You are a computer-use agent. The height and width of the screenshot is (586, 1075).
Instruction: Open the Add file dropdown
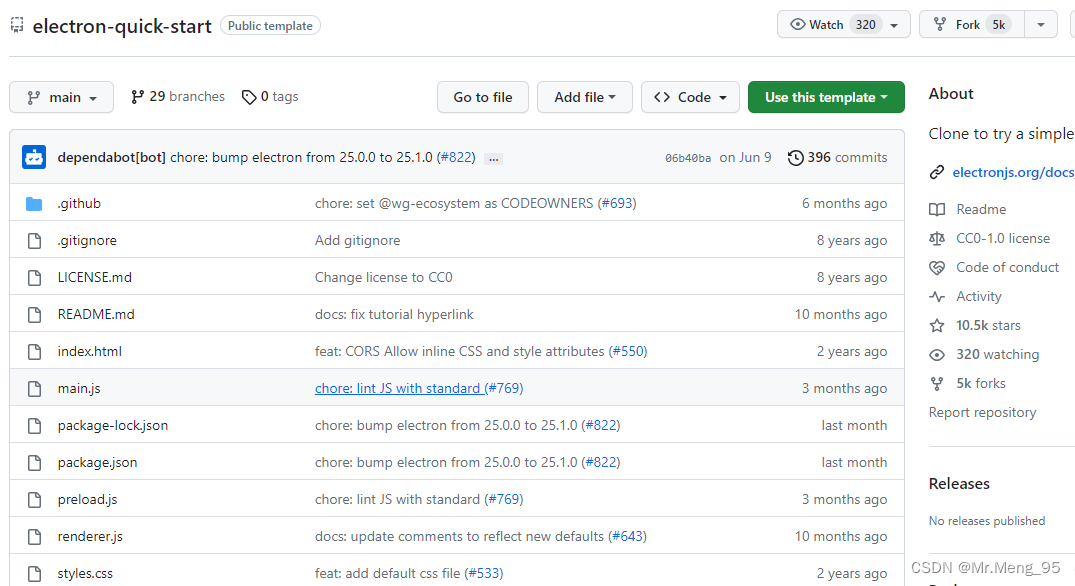click(585, 97)
